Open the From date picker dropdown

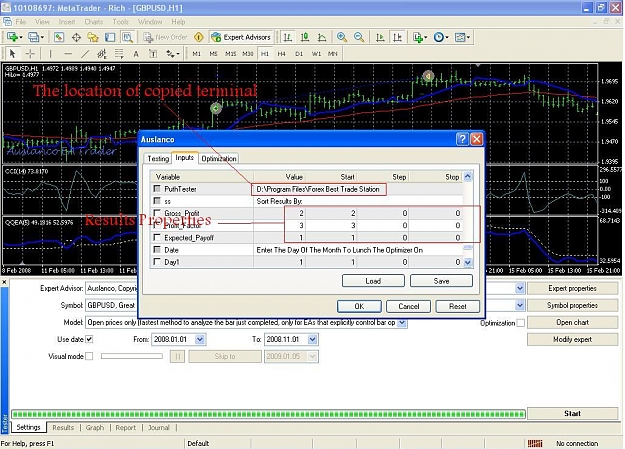pyautogui.click(x=200, y=340)
